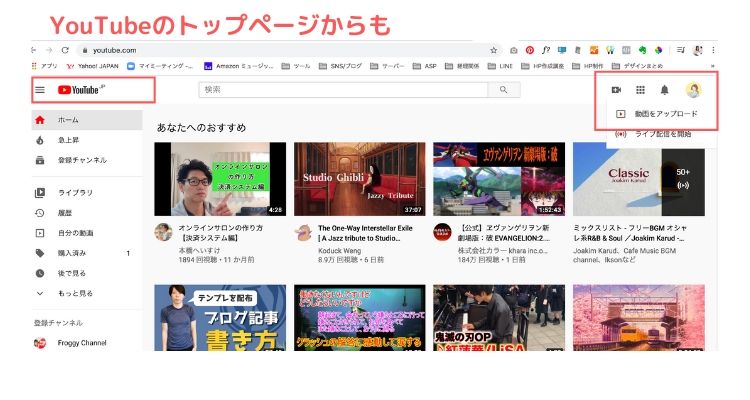
Task: Play the ブログ記事 書き方 thumbnail
Action: [x=220, y=318]
